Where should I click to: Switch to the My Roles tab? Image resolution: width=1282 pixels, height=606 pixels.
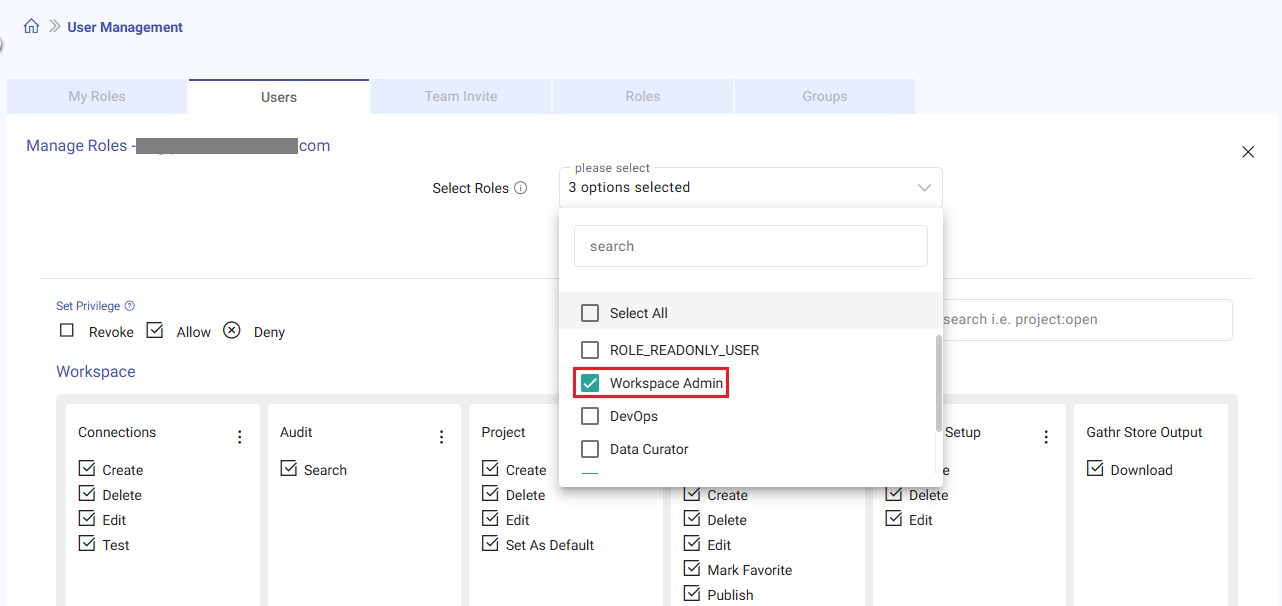tap(97, 97)
